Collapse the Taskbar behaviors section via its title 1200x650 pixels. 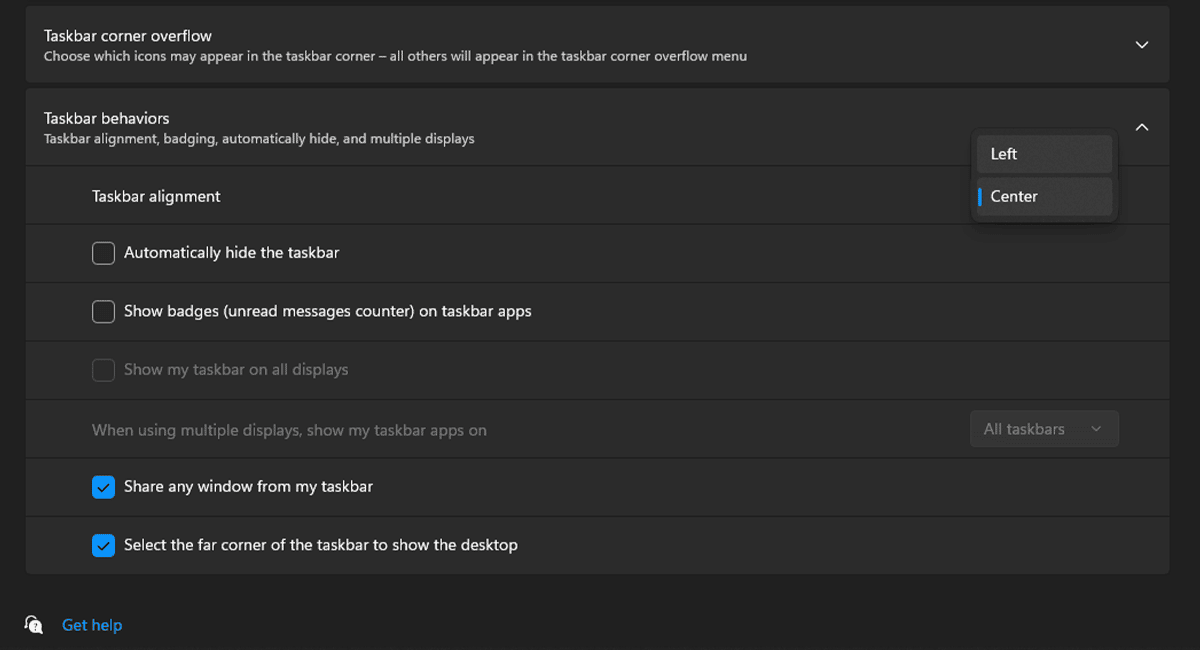click(x=107, y=118)
